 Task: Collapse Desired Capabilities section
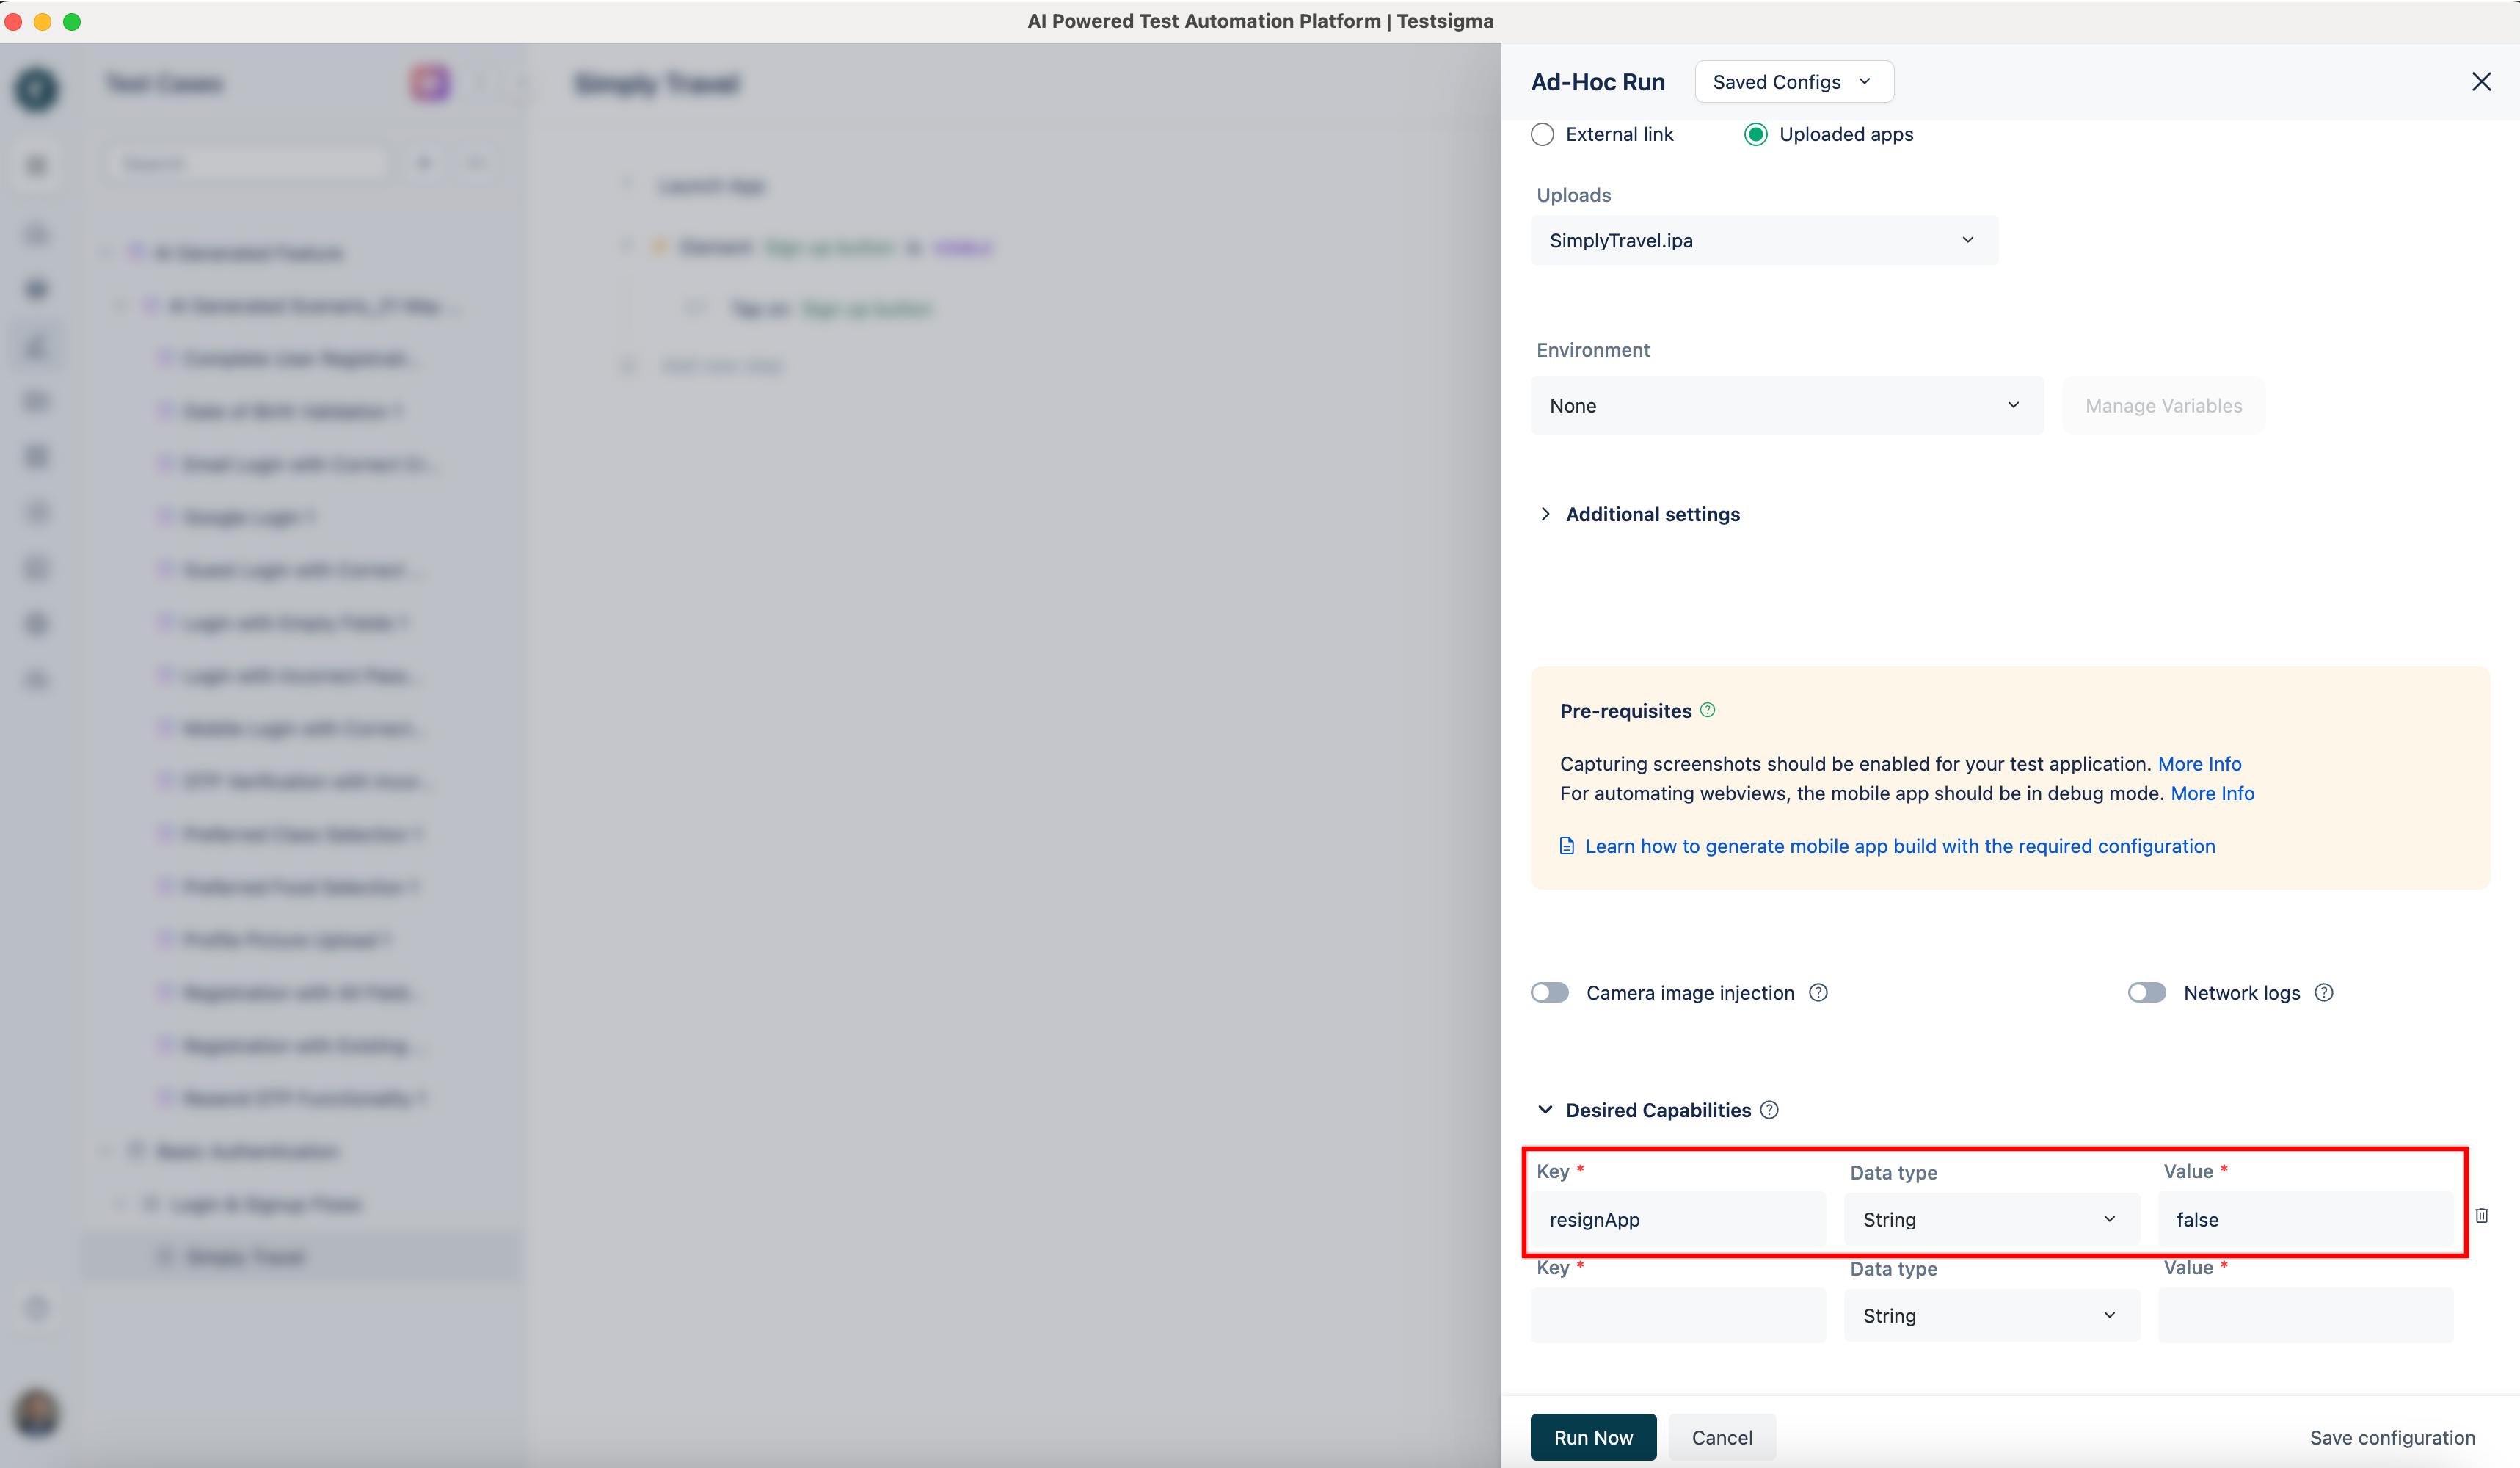coord(1546,1110)
